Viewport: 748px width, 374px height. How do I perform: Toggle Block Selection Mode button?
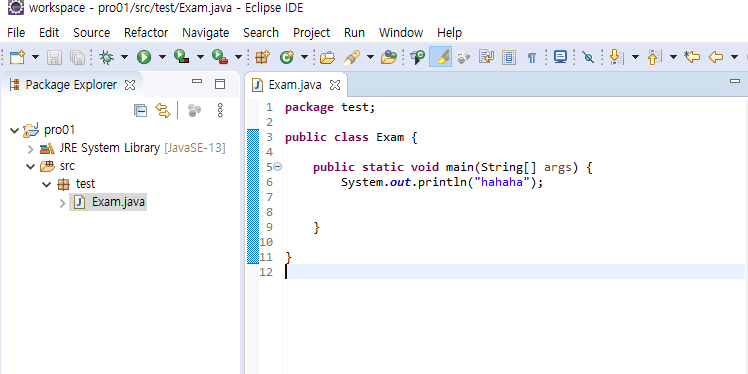tap(509, 58)
